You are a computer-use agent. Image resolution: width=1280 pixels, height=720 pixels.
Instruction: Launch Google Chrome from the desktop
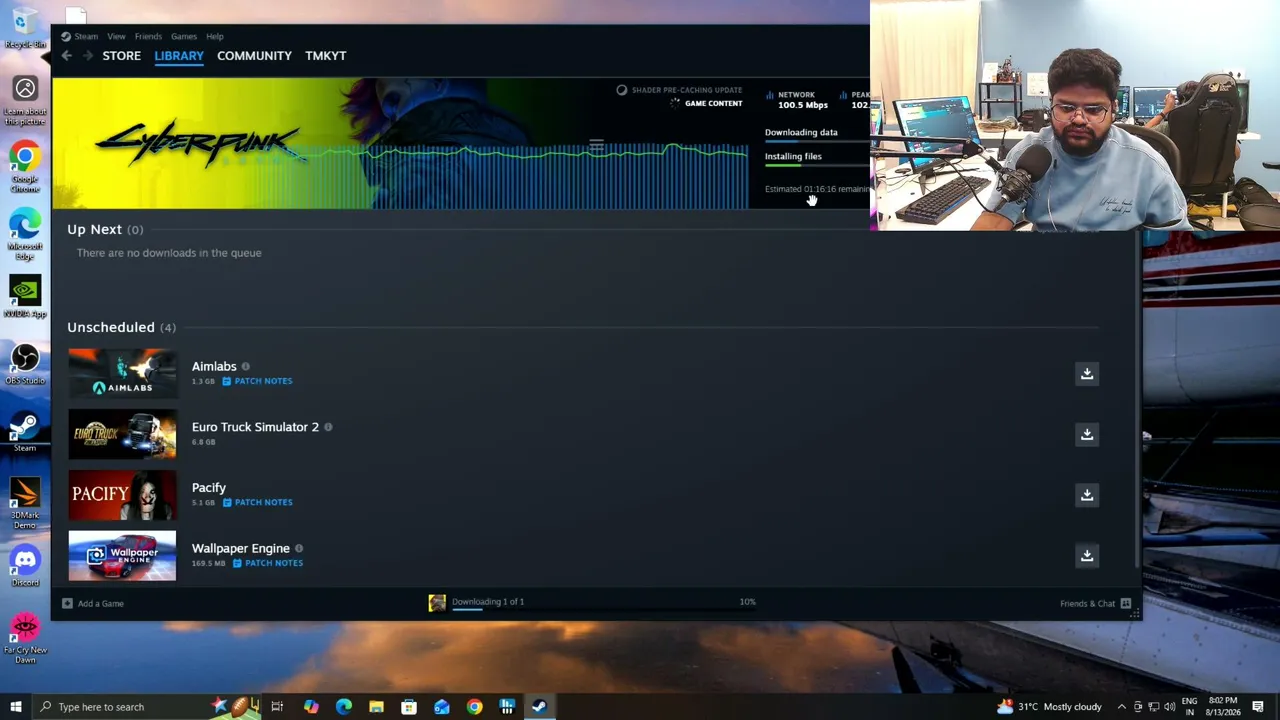pos(25,167)
